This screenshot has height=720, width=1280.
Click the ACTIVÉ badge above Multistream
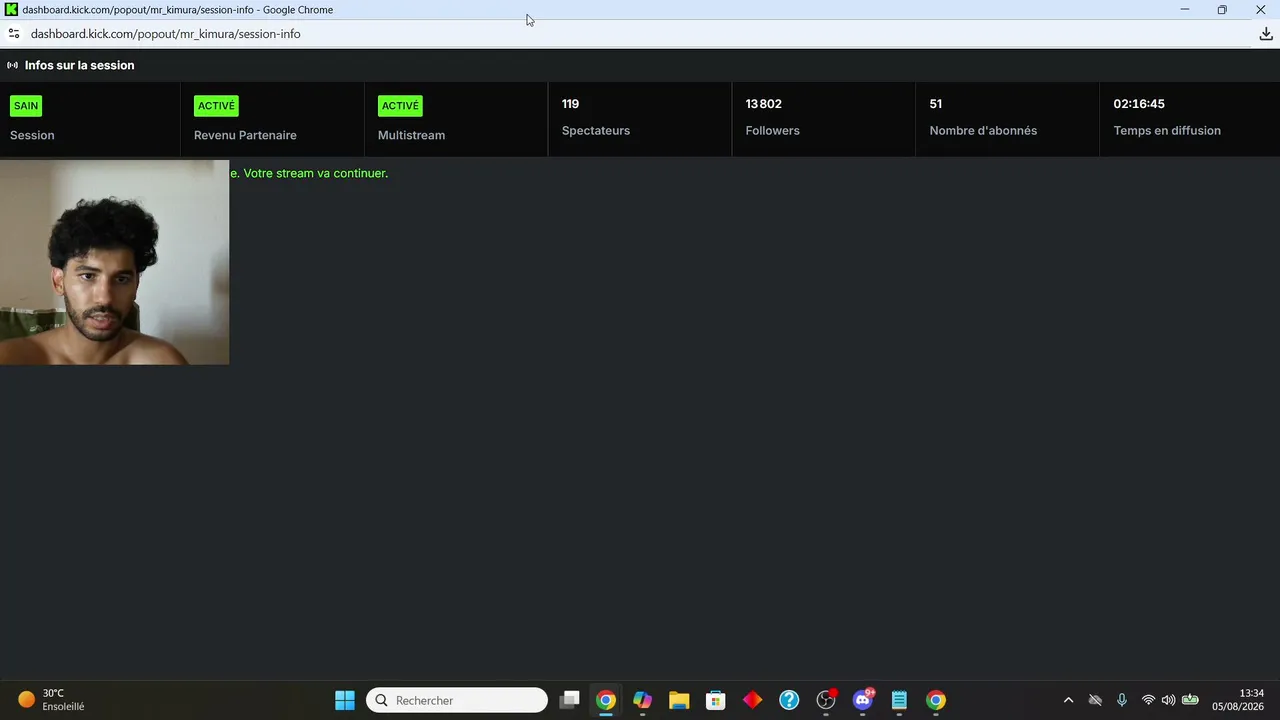coord(400,106)
